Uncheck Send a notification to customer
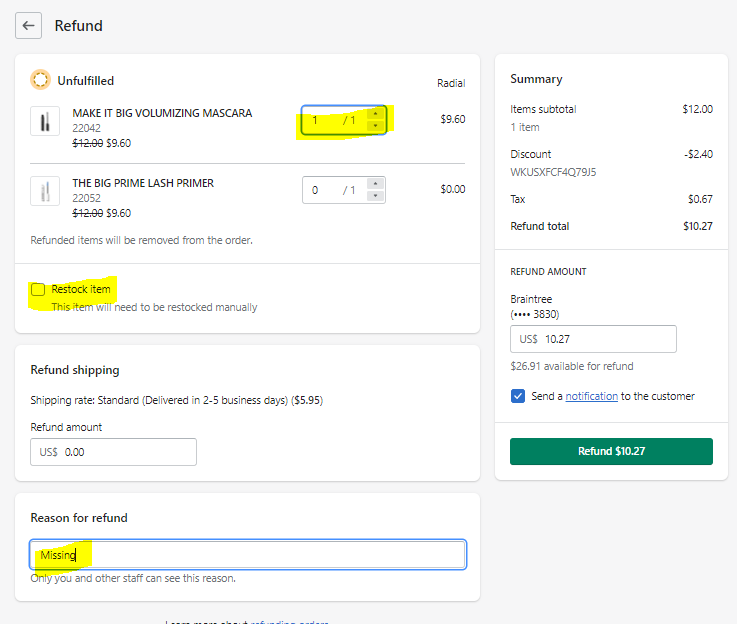The width and height of the screenshot is (737, 624). (x=517, y=396)
